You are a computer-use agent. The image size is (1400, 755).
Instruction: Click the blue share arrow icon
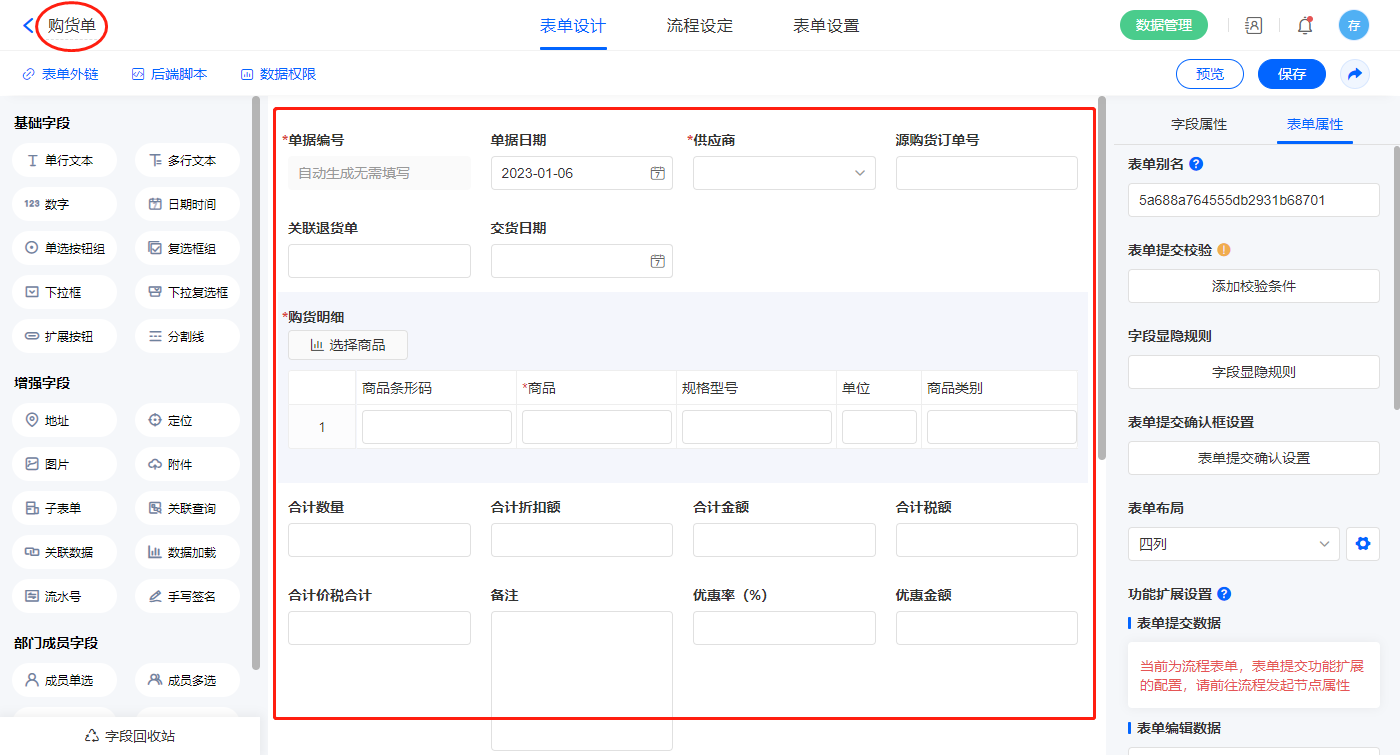click(x=1355, y=74)
